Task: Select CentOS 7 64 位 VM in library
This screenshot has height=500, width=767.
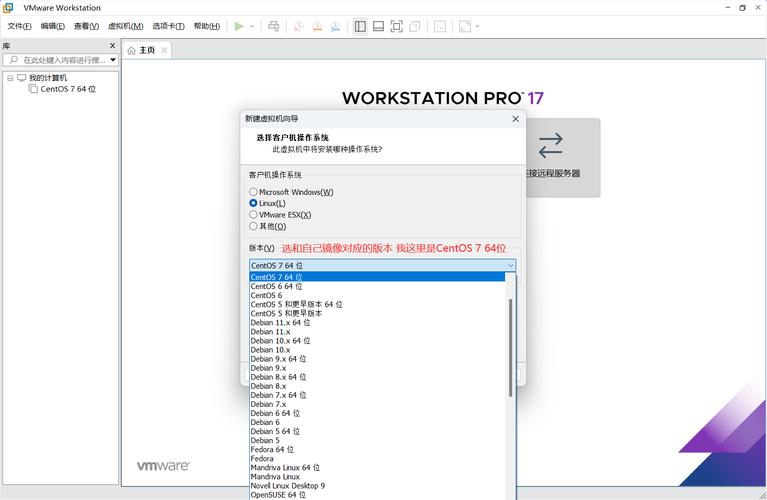Action: (68, 89)
